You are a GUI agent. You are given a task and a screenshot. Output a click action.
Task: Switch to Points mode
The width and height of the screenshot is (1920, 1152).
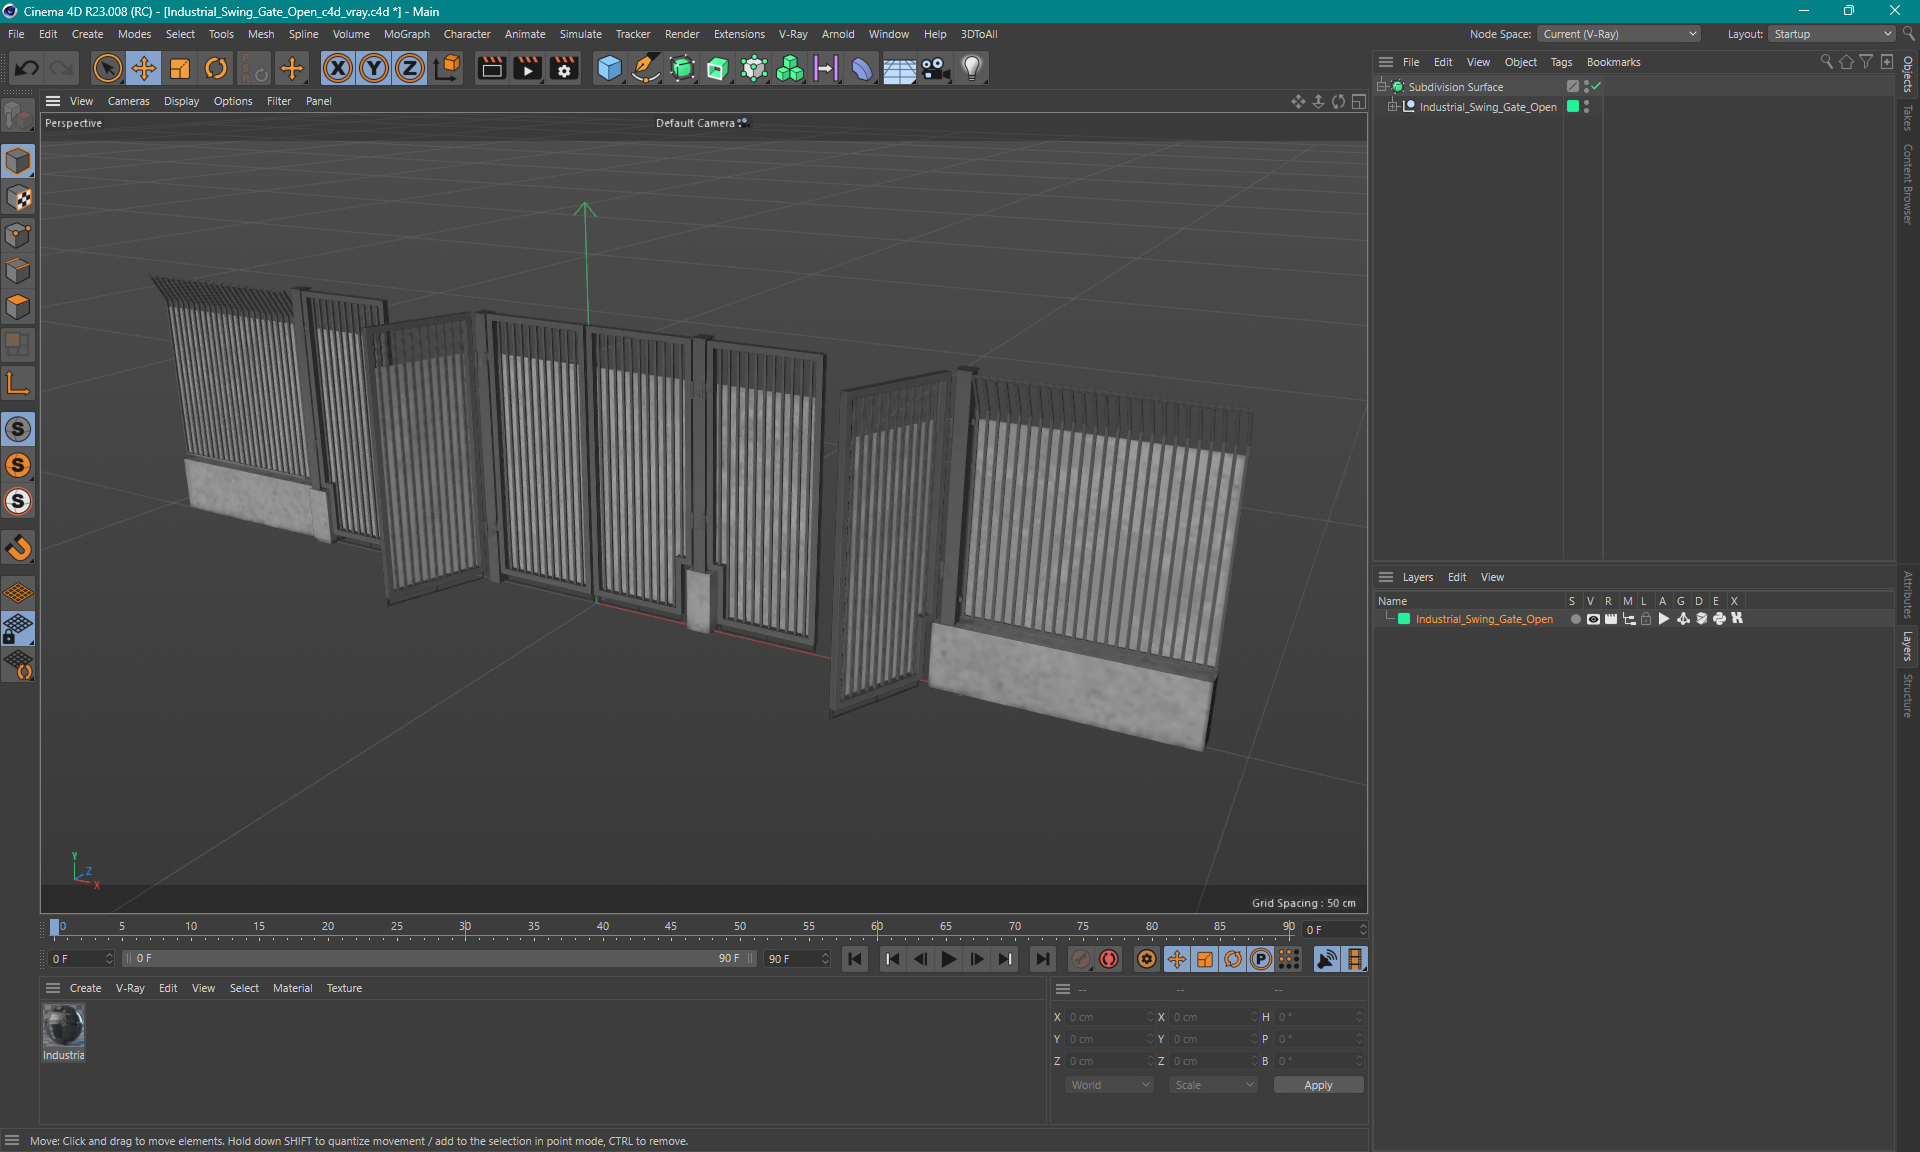(x=18, y=235)
